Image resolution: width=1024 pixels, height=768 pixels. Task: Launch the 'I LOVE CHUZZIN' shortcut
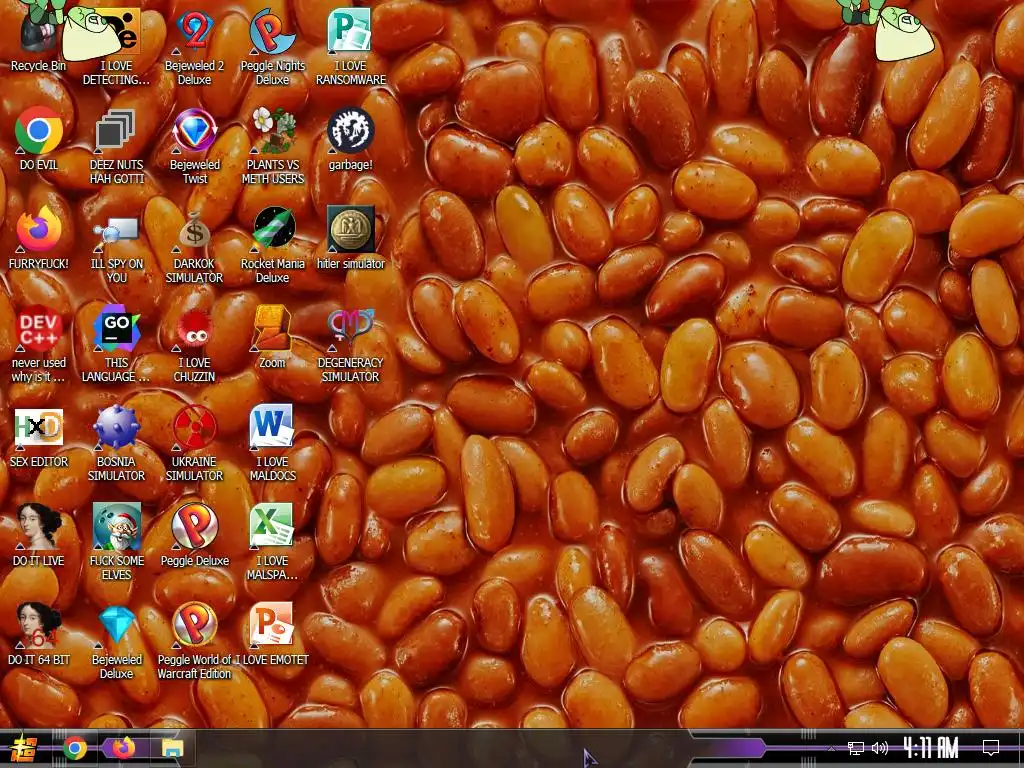coord(195,343)
